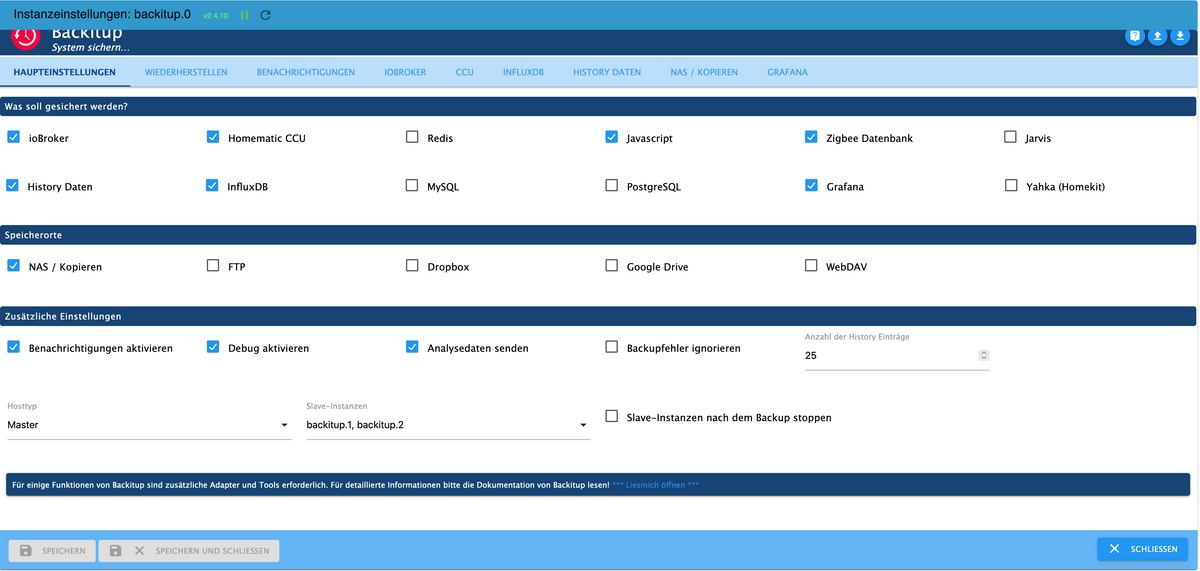This screenshot has height=571, width=1200.
Task: Click the v2.4.10 version label
Action: pos(215,16)
